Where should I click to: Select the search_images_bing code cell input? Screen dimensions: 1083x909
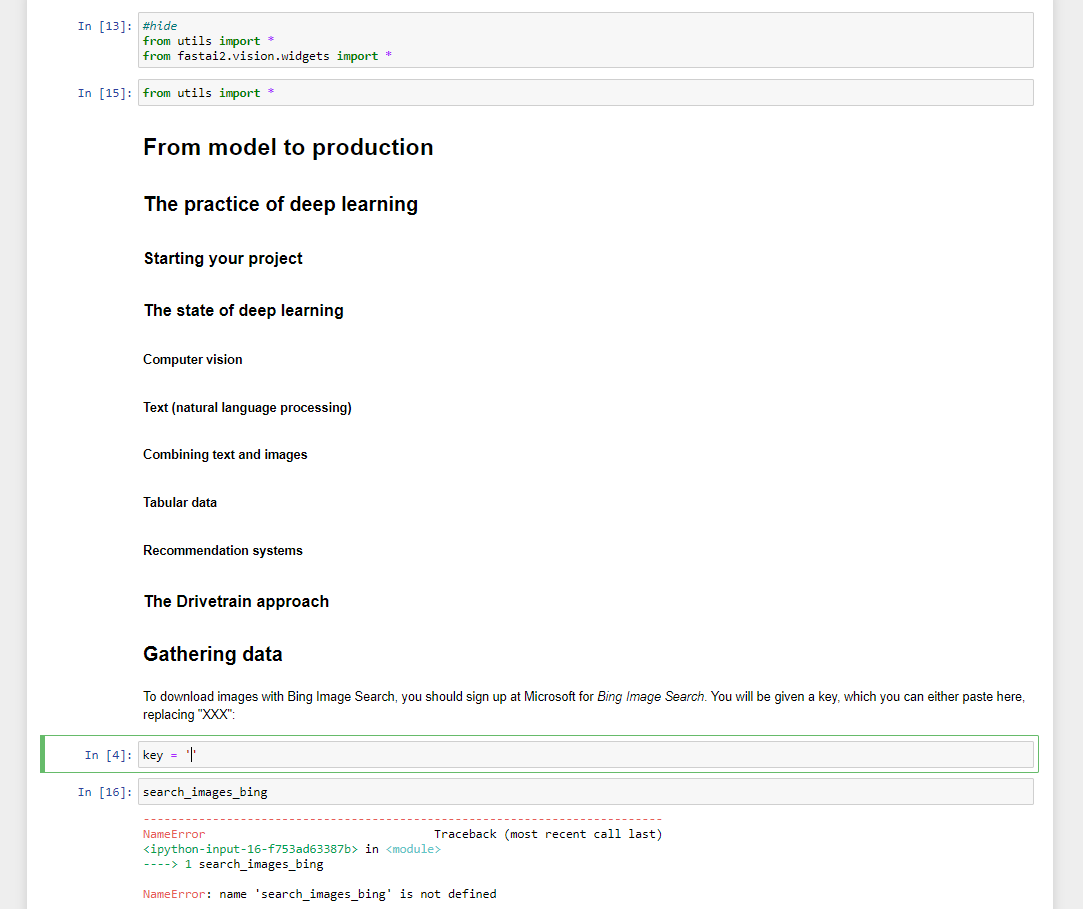coord(585,792)
